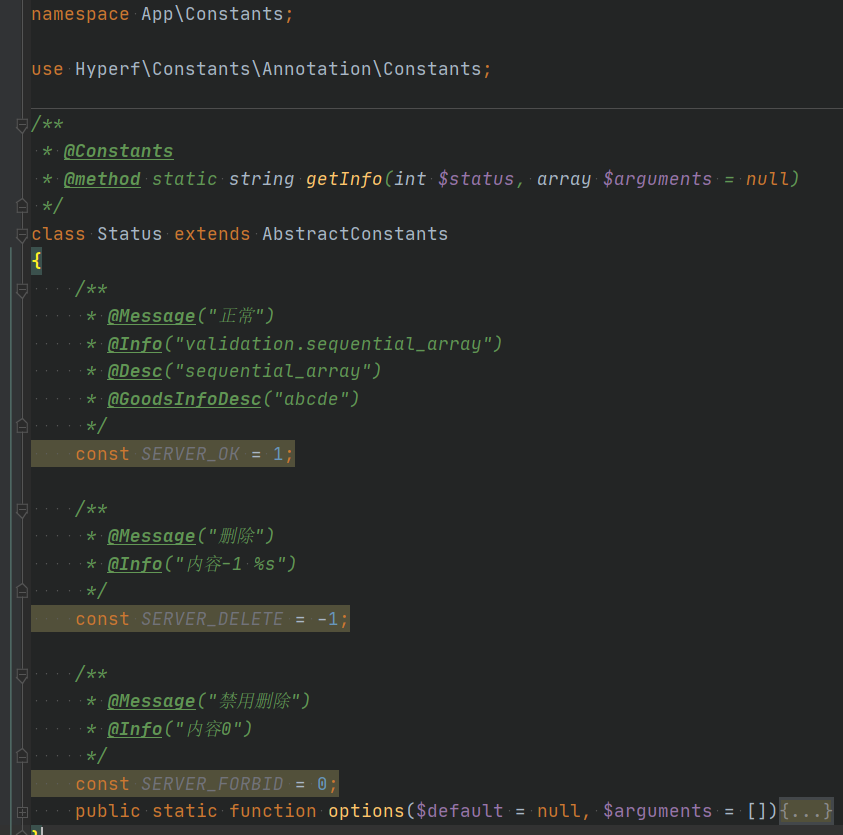The width and height of the screenshot is (843, 835).
Task: Click the SERVER_OK constant name
Action: point(190,454)
